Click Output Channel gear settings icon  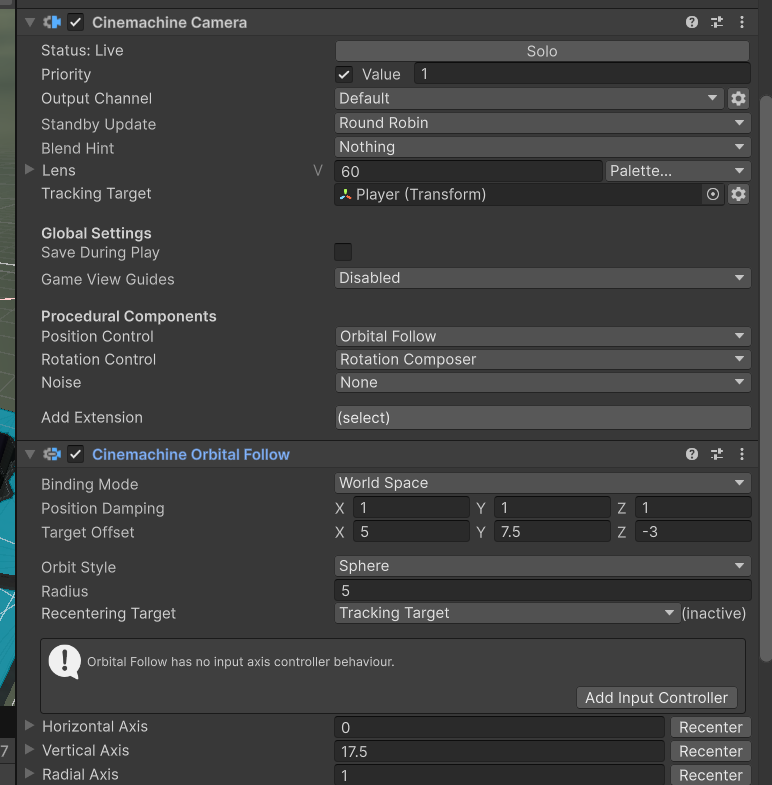tap(738, 98)
